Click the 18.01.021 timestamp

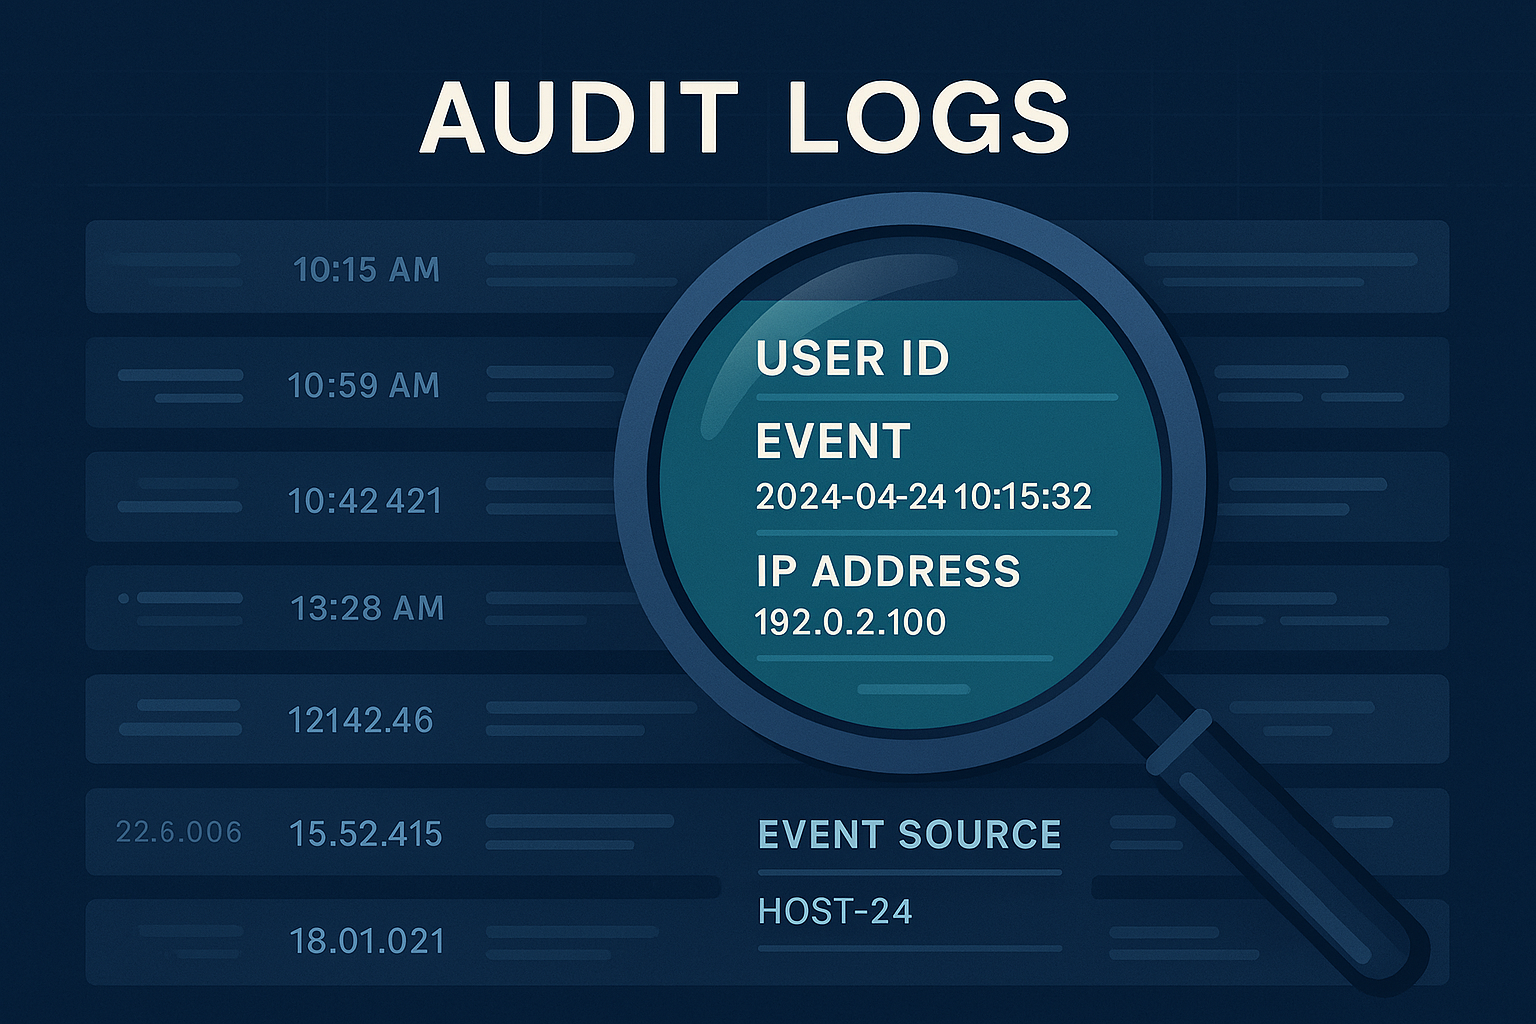pos(366,941)
